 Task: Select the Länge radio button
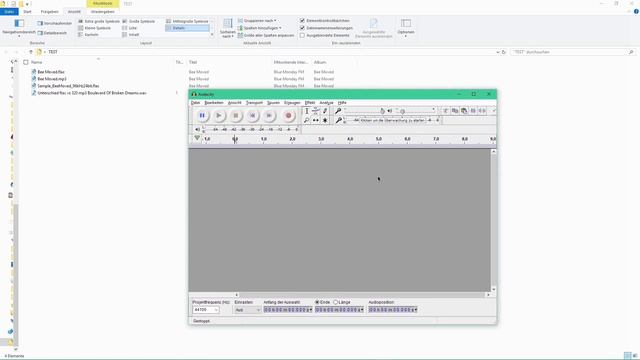point(336,302)
